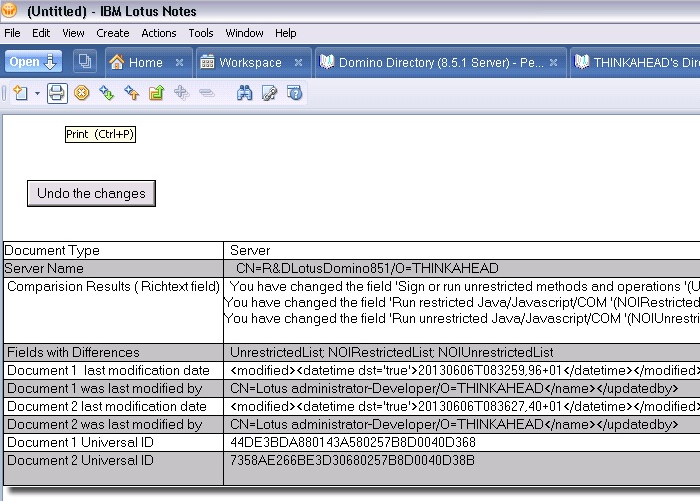Click the 'Server' value cell

point(462,250)
